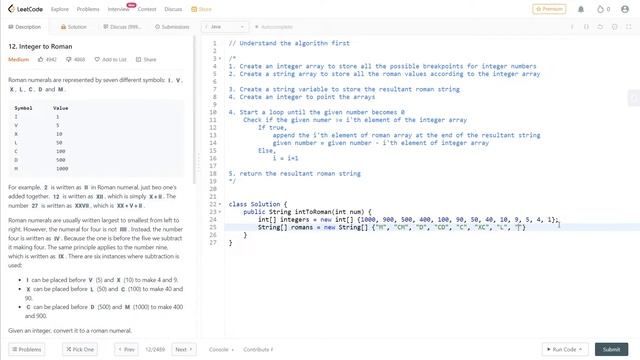640x360 pixels.
Task: Click the Medium difficulty label
Action: point(19,60)
